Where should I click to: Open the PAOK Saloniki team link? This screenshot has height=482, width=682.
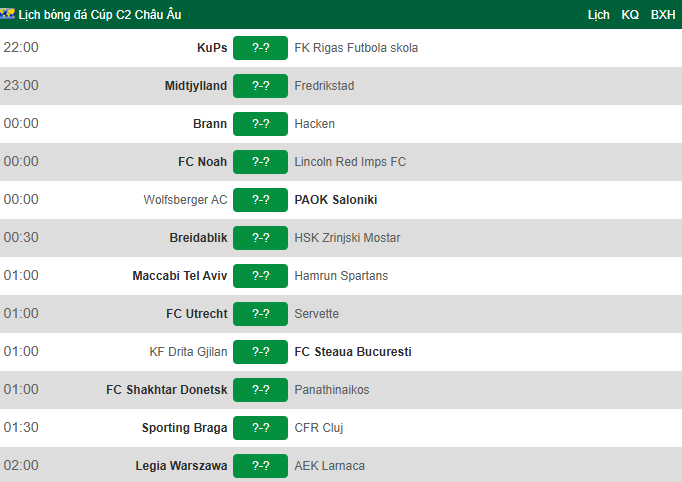[336, 200]
